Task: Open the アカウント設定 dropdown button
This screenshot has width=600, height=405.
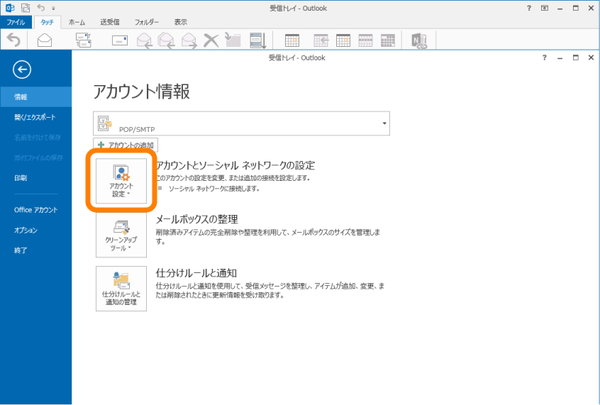Action: pyautogui.click(x=121, y=181)
